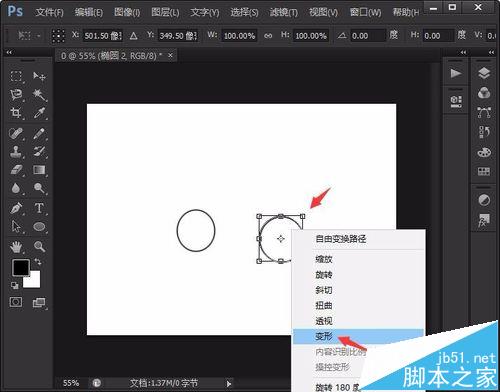
Task: Select the Horizontal Type tool
Action: [39, 208]
